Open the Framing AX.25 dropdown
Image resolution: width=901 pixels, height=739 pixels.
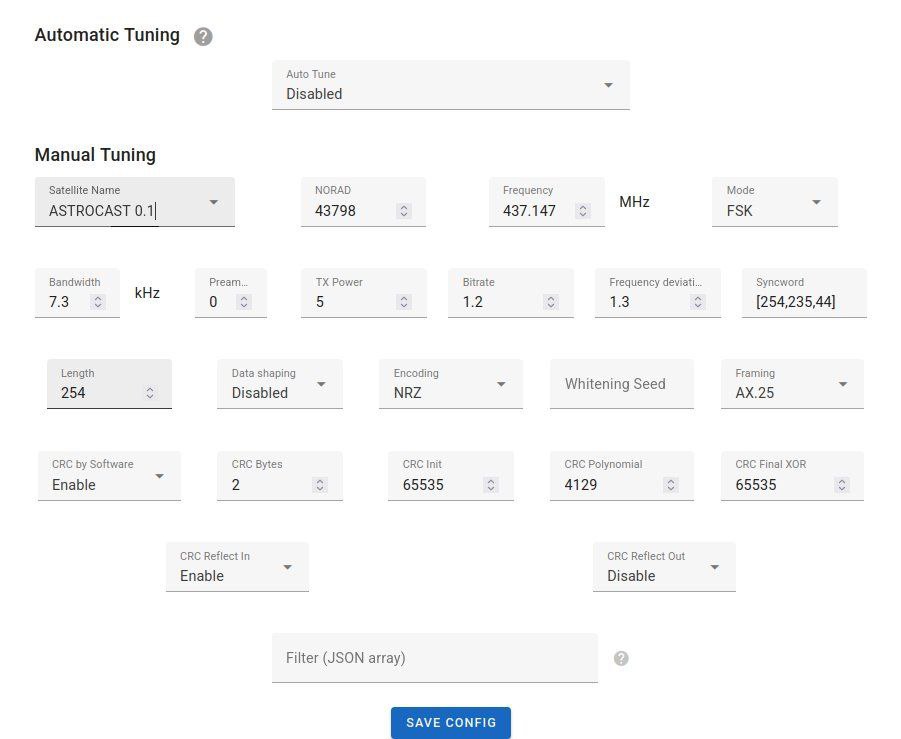pos(792,384)
